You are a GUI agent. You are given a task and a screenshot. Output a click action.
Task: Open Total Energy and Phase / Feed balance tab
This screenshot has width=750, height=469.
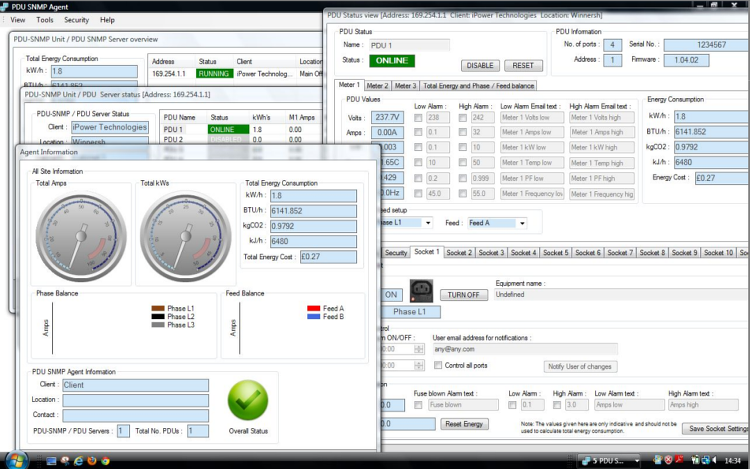point(478,86)
